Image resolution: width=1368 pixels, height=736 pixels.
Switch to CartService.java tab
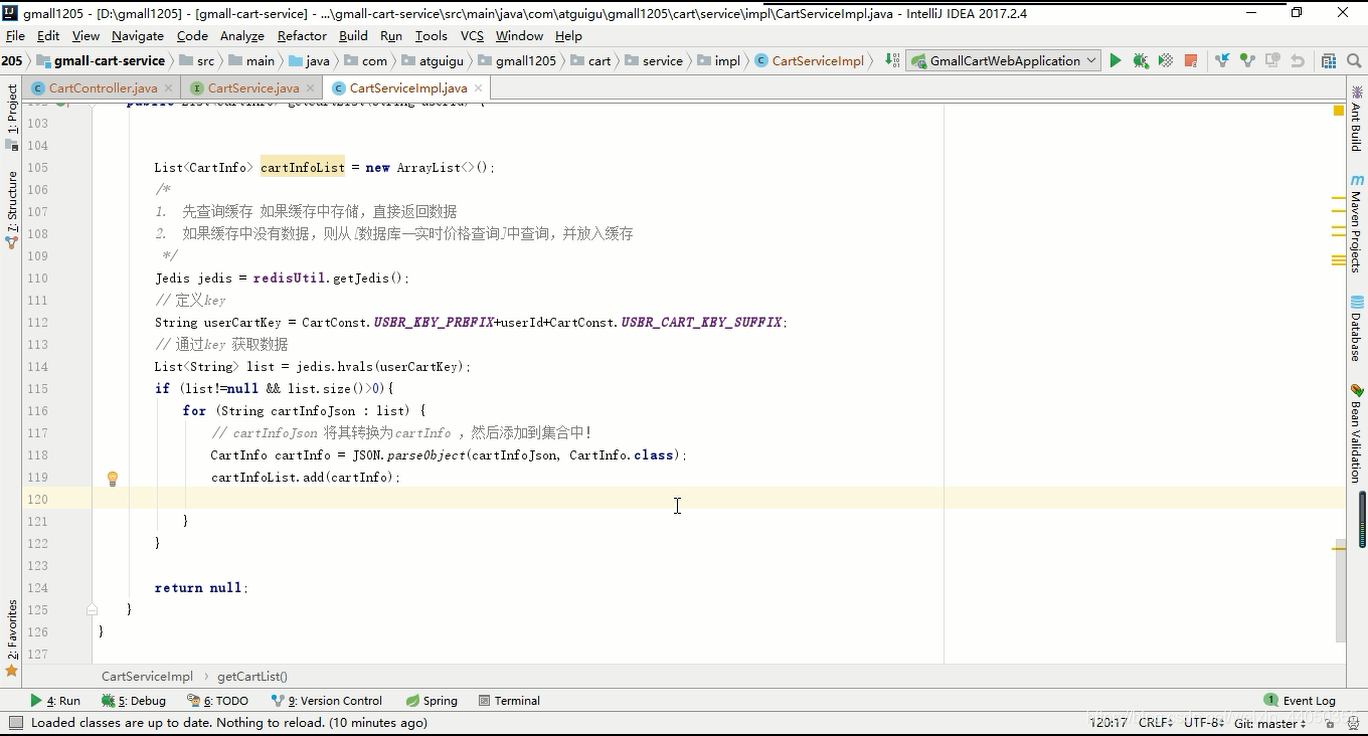coord(253,88)
